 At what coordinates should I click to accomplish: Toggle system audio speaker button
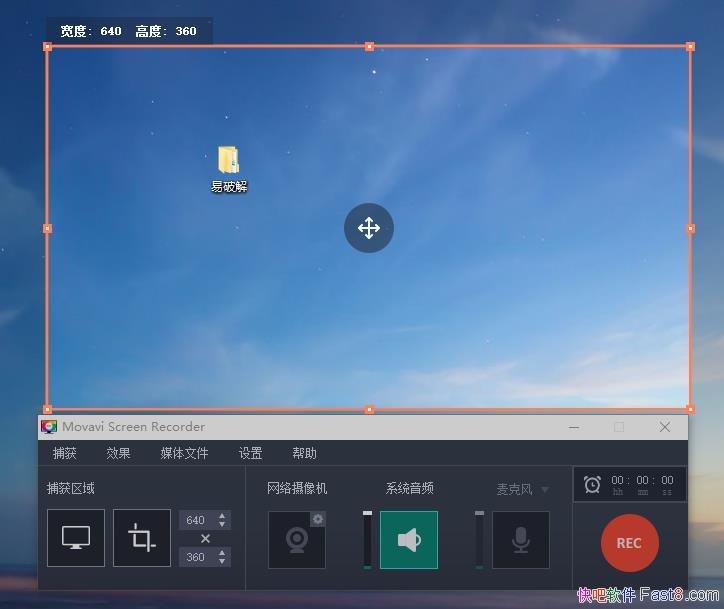pyautogui.click(x=409, y=540)
